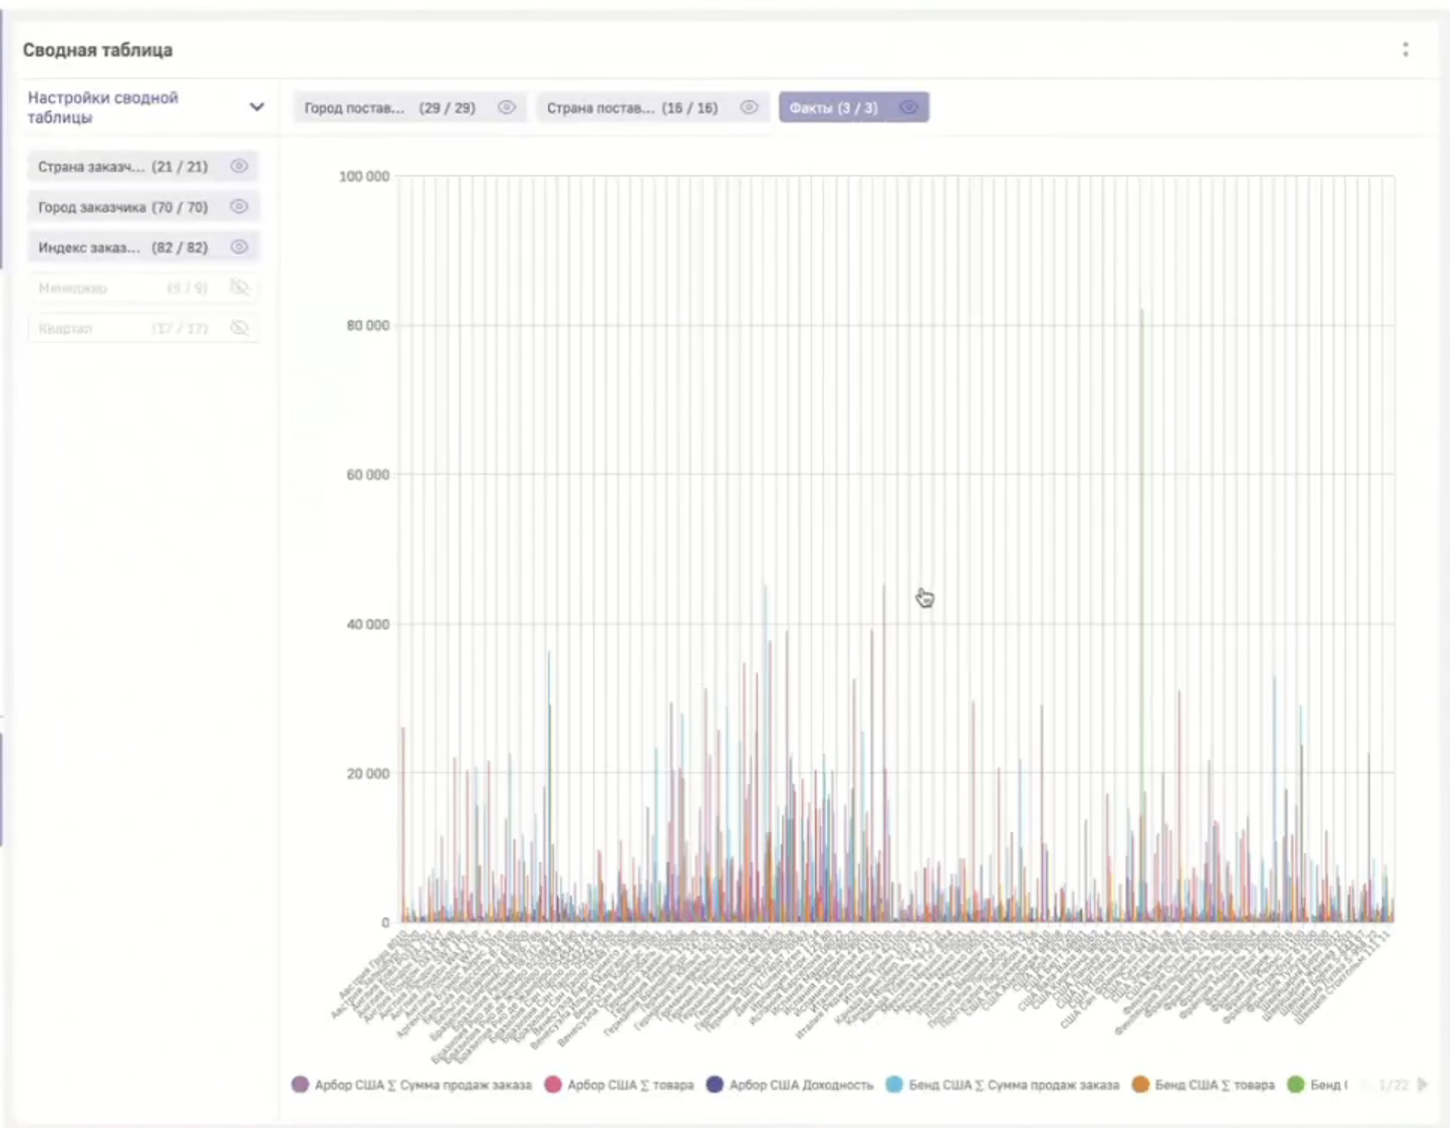Click the Страна заказчика (21 / 21) field

click(122, 166)
